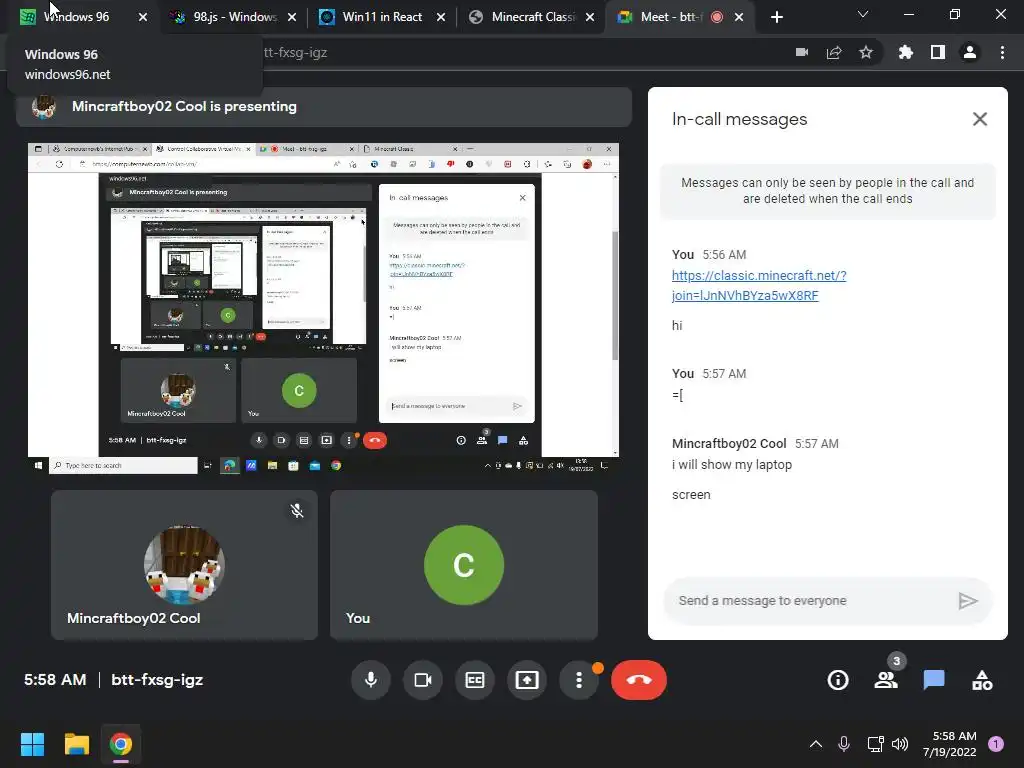The image size is (1024, 768).
Task: Close the Win11 in React tab
Action: click(x=441, y=17)
